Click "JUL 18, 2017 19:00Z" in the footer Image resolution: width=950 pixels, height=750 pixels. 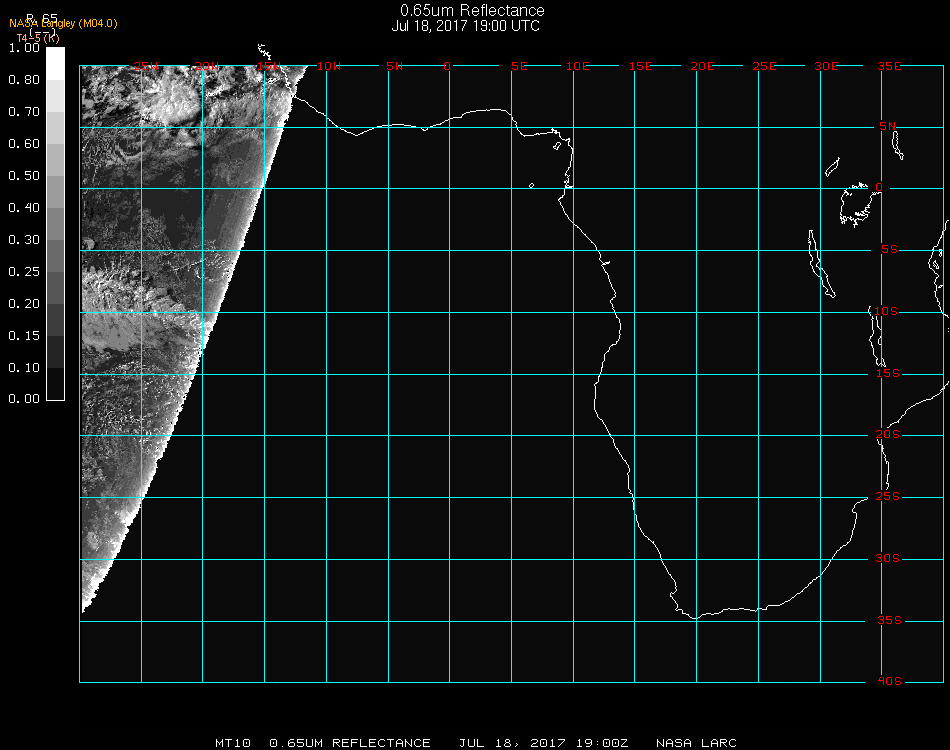pyautogui.click(x=543, y=743)
